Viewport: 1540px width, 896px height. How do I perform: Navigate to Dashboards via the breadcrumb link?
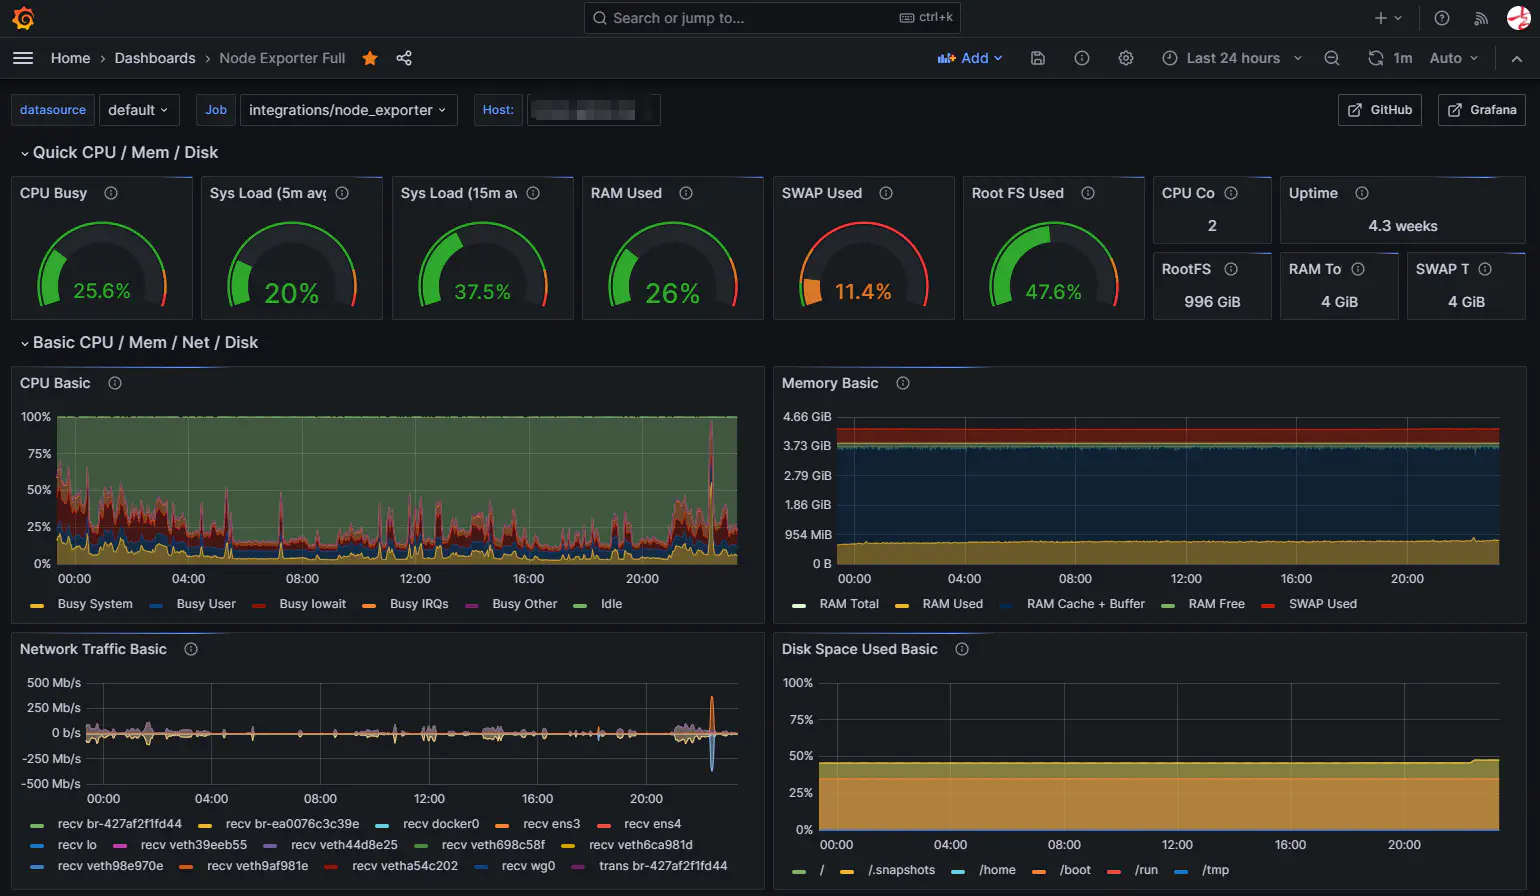pyautogui.click(x=155, y=58)
